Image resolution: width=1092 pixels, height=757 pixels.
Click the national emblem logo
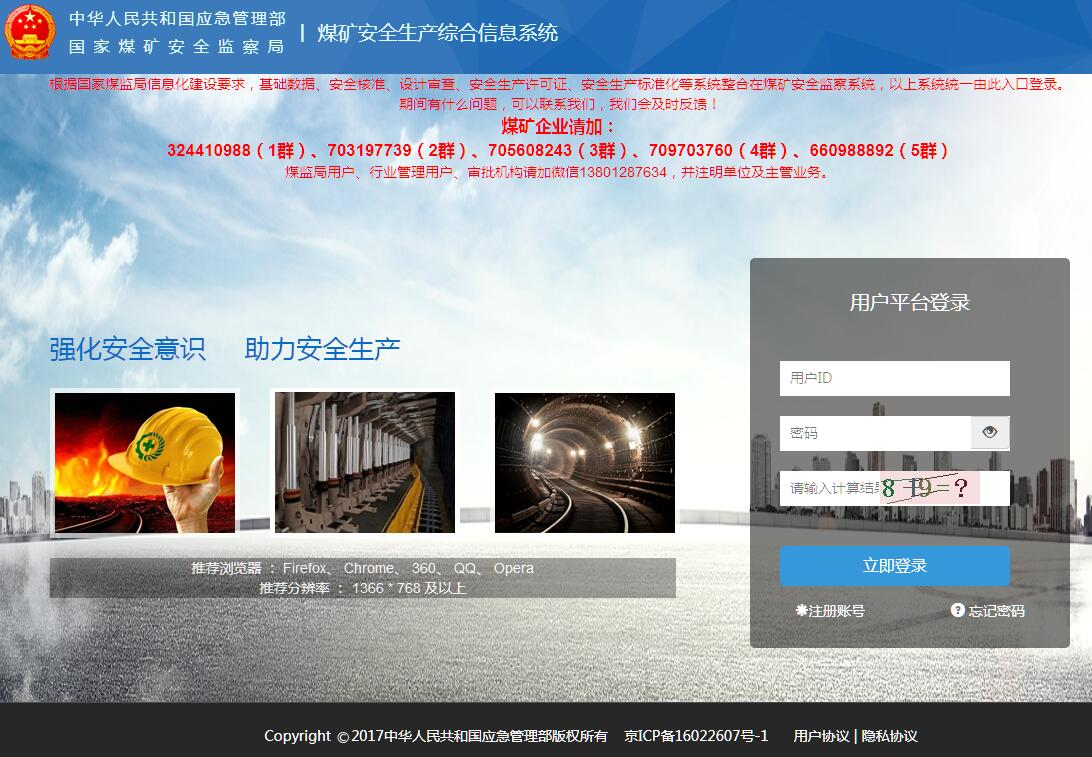30,32
